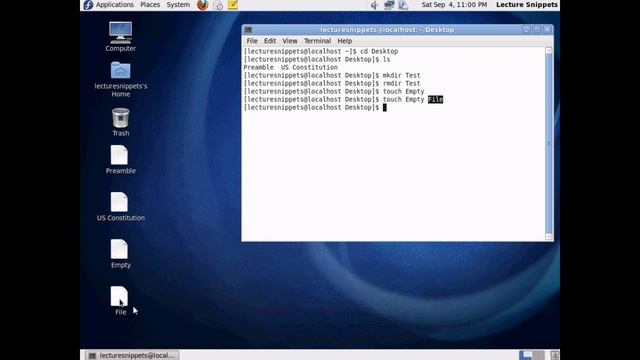
Task: Click the terminal window title icon
Action: [248, 29]
